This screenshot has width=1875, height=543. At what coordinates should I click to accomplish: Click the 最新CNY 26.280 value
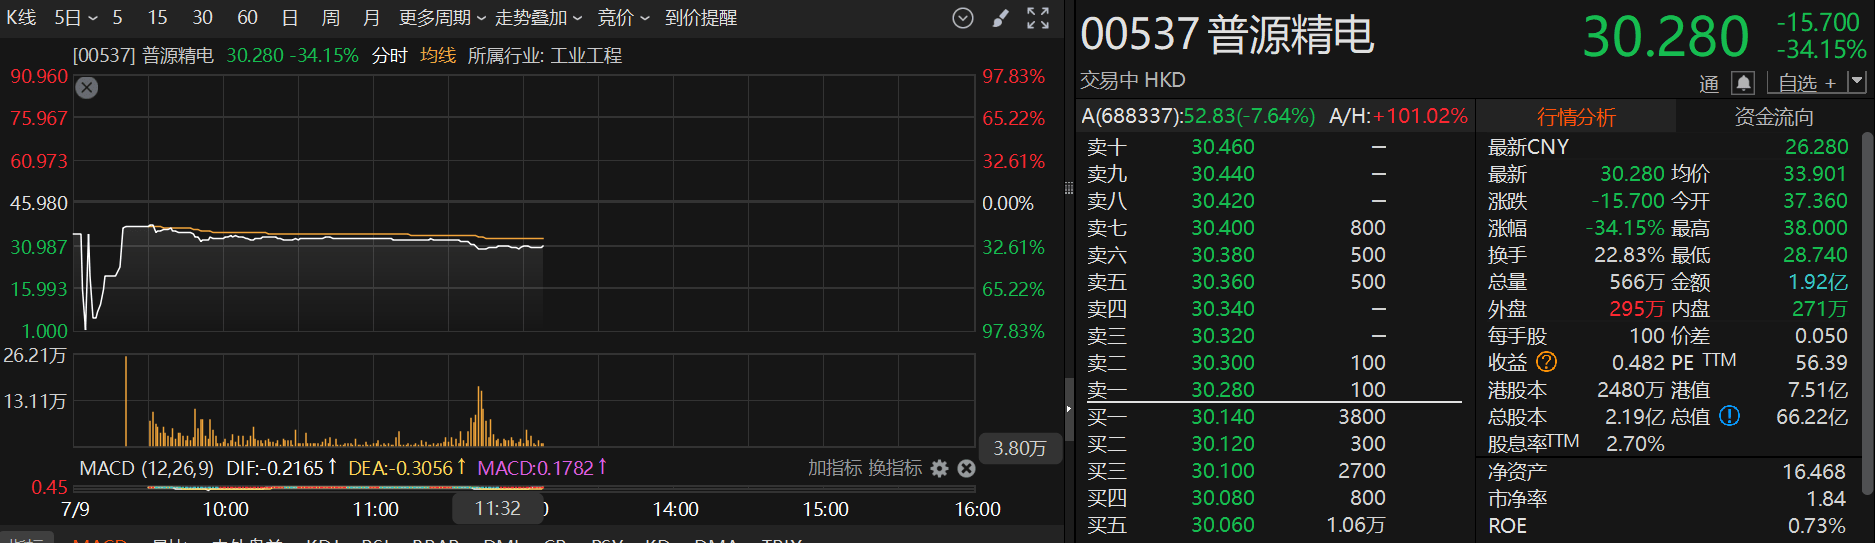(x=1816, y=147)
